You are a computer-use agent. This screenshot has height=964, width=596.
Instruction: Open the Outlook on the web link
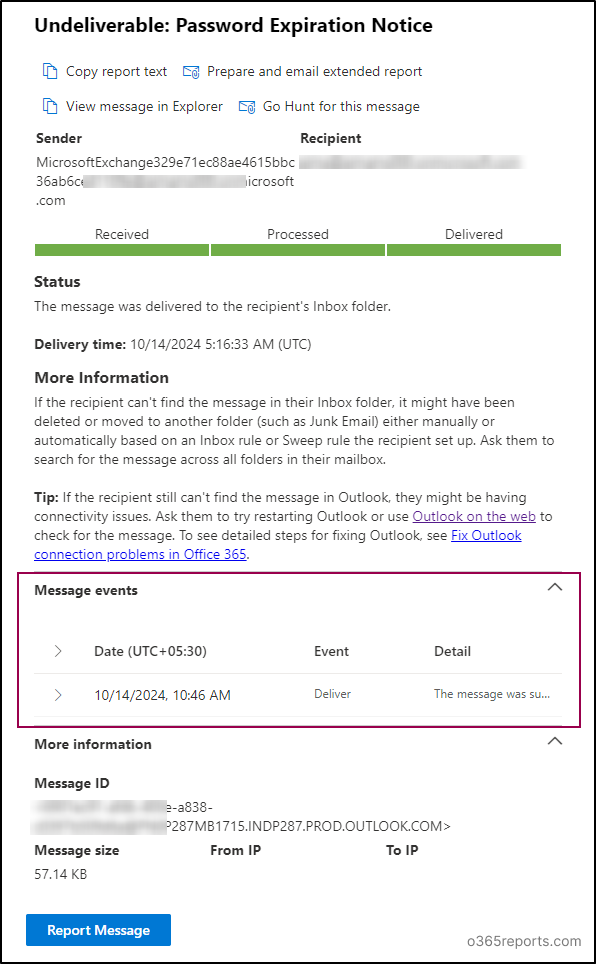click(x=474, y=516)
